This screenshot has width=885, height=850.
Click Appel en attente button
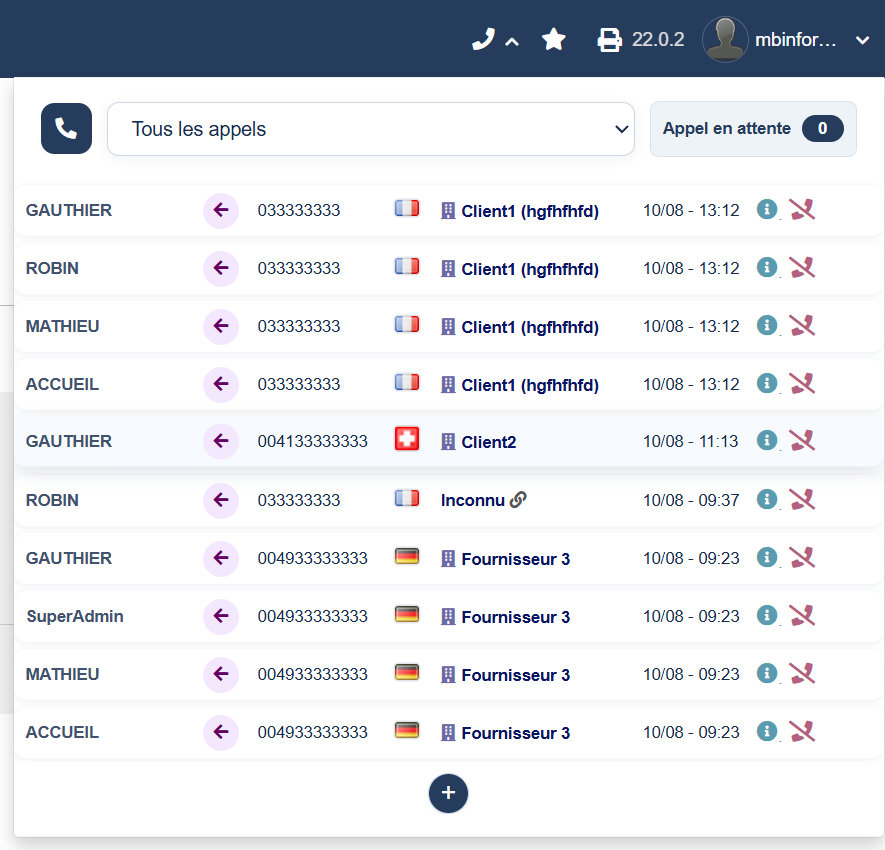coord(753,129)
